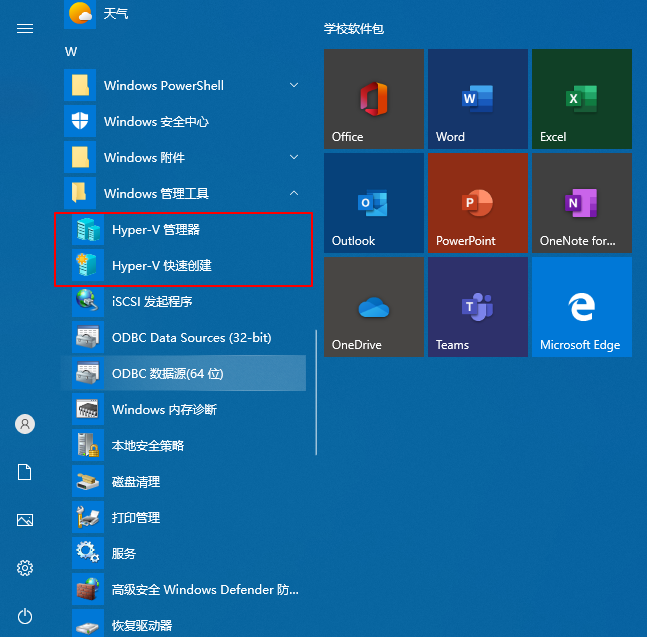Open the OneNote tile
The height and width of the screenshot is (637, 647).
(581, 203)
